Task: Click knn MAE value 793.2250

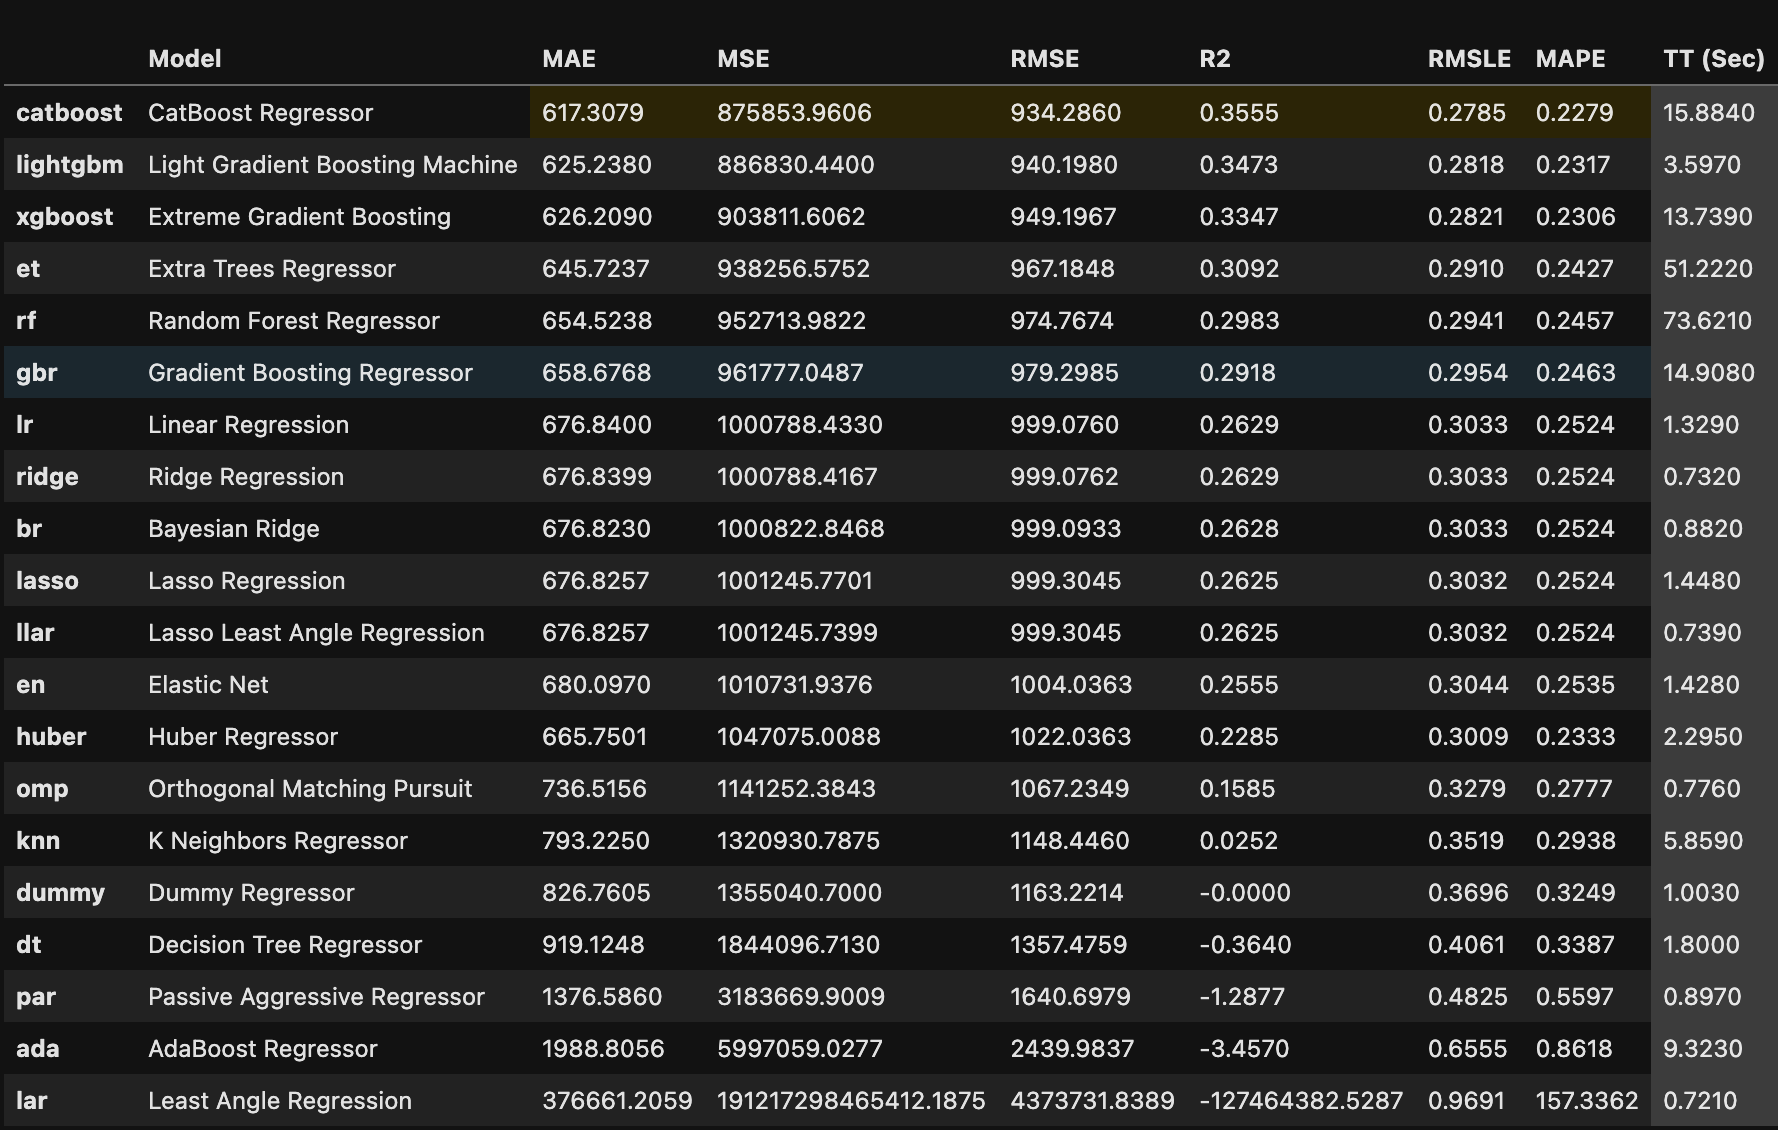Action: coord(596,841)
